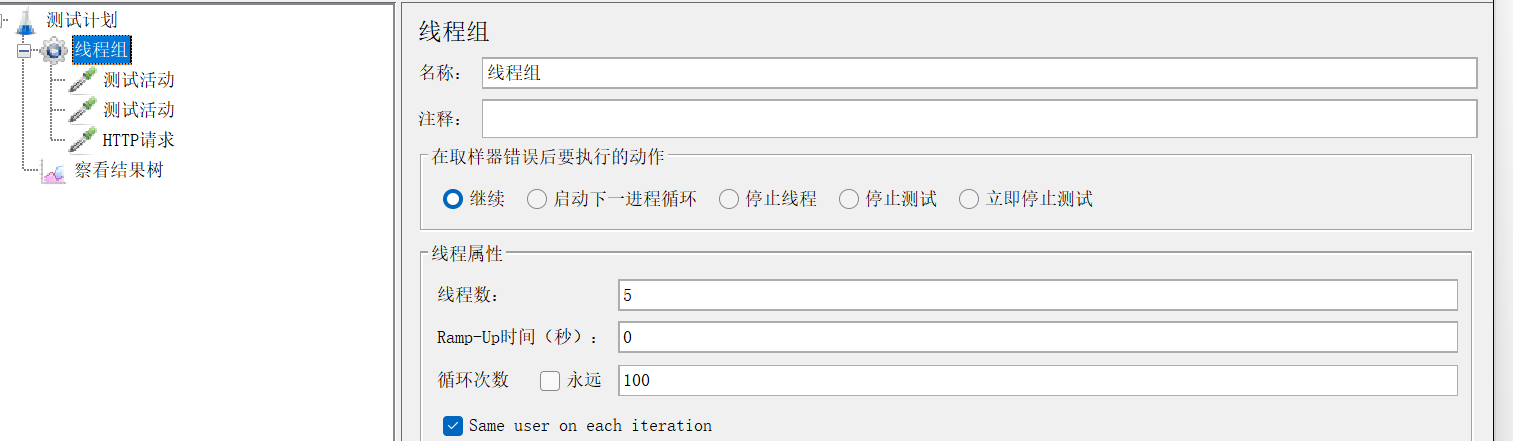Screen dimensions: 1513x441
Task: Click the 测试计划 flask icon
Action: (x=26, y=20)
